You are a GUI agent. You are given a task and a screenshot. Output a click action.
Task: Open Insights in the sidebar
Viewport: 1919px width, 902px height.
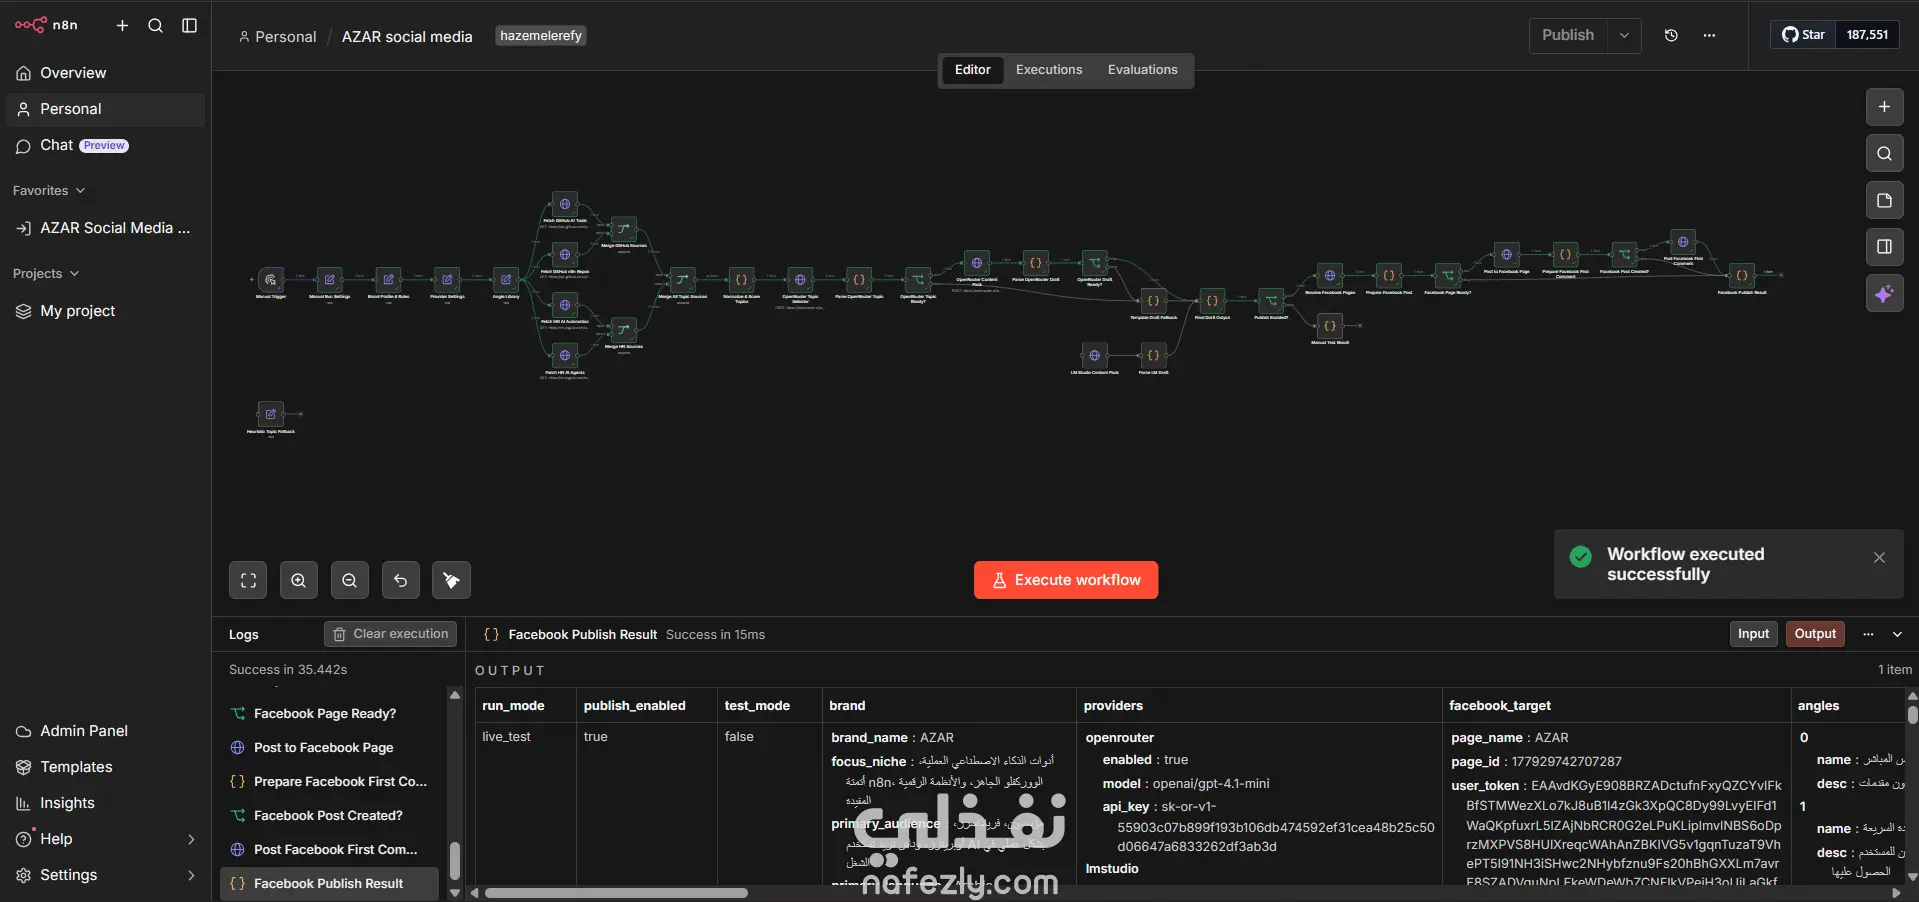pos(105,803)
